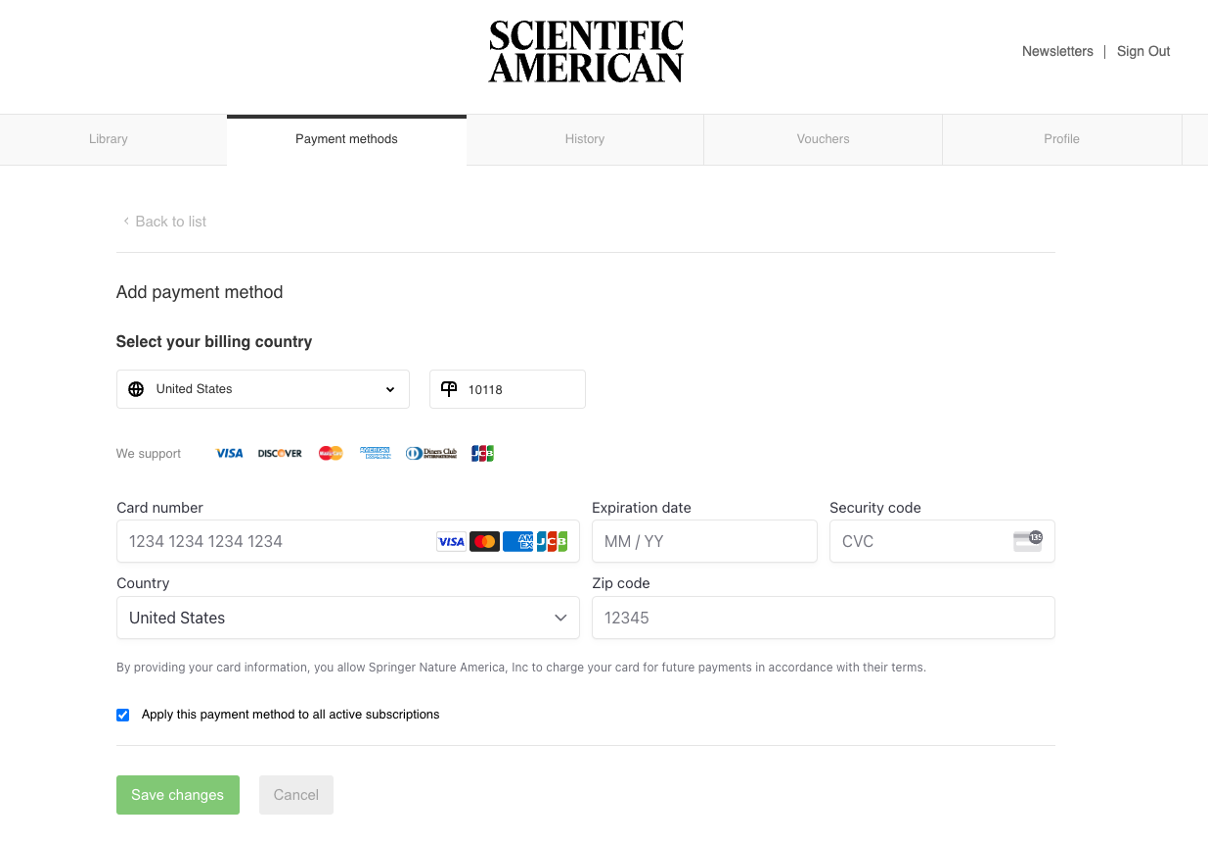Click the American Express supported card icon
Screen dimensions: 1208x844
(x=375, y=453)
